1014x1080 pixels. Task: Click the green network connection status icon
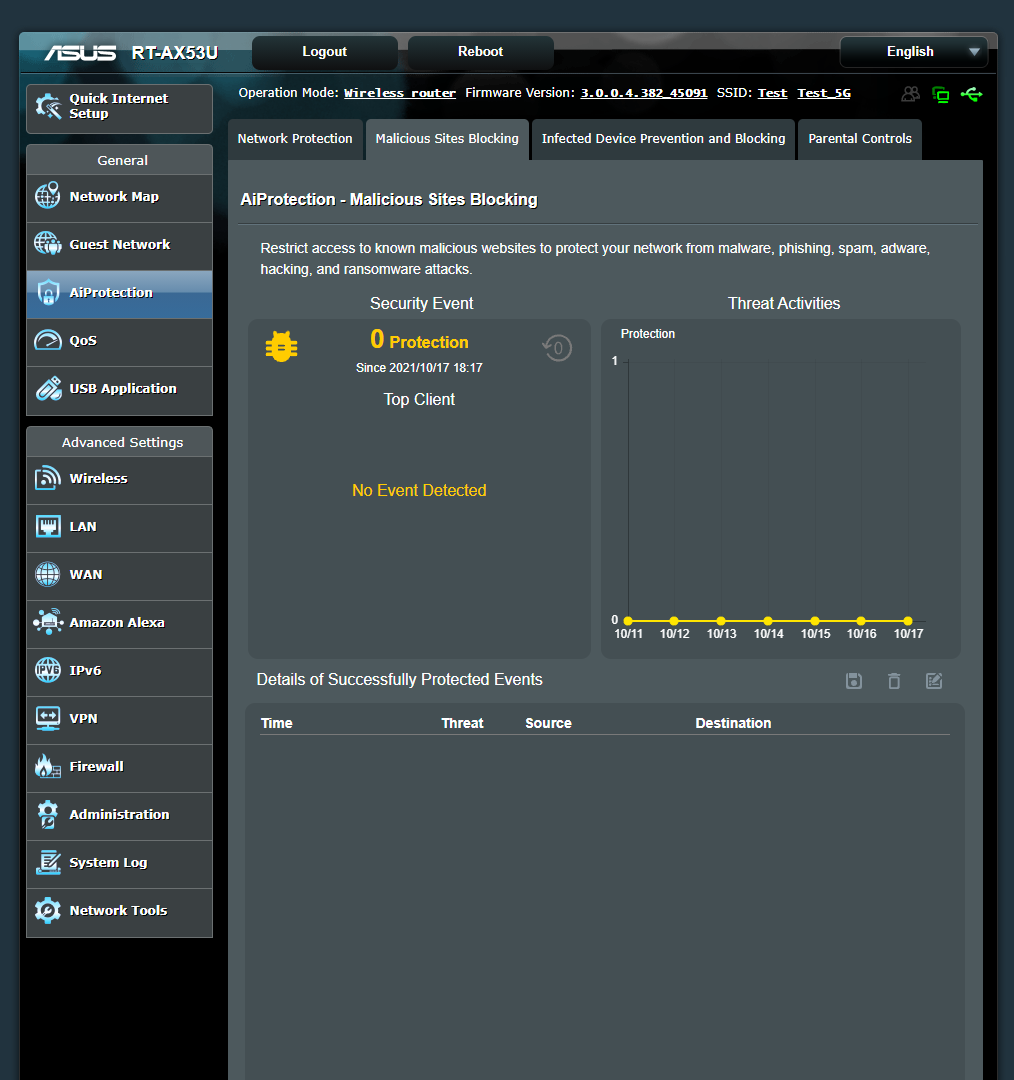click(x=941, y=94)
